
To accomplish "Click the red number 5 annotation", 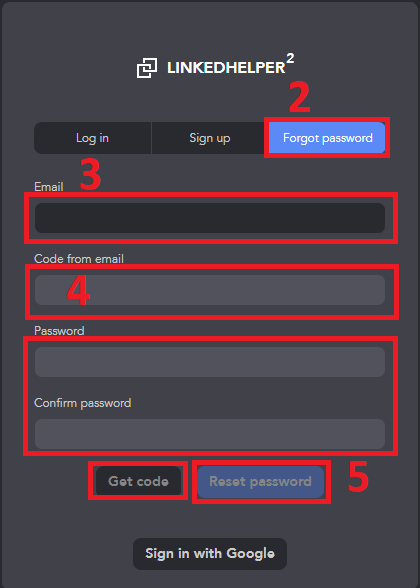I will click(358, 476).
